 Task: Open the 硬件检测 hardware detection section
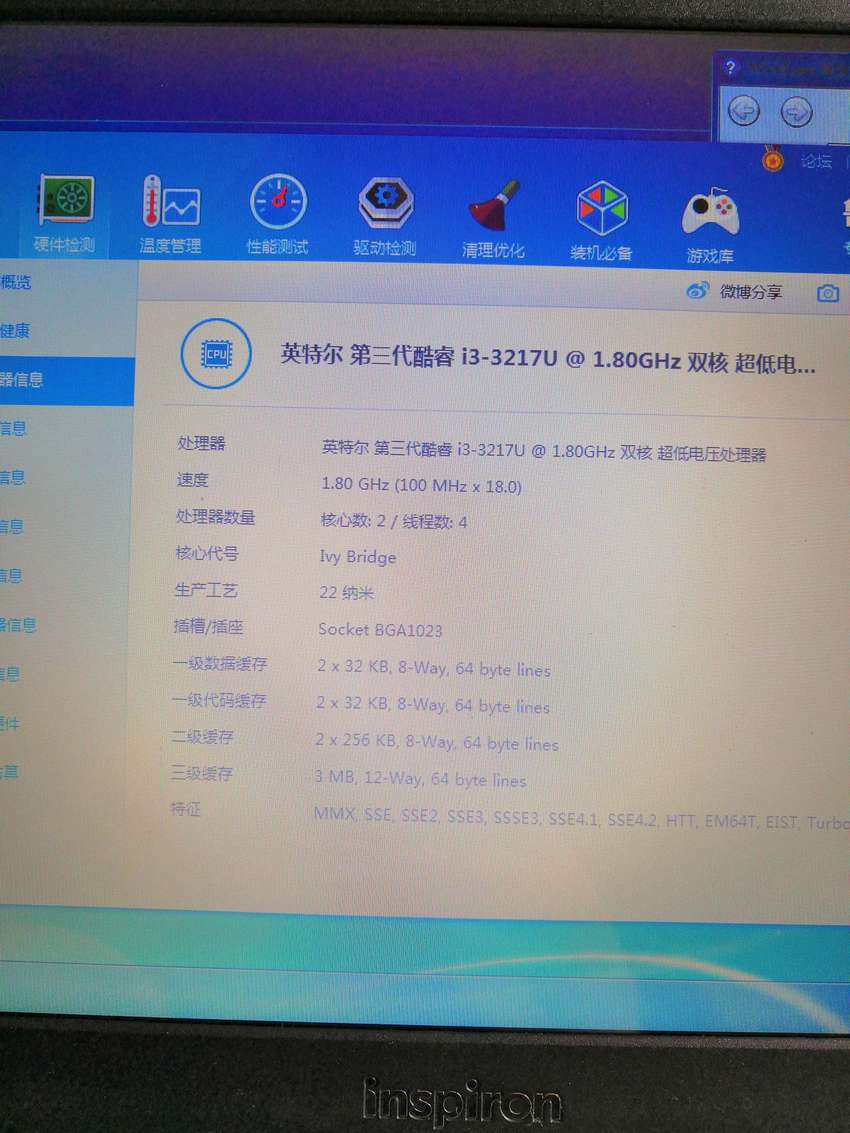pos(65,215)
